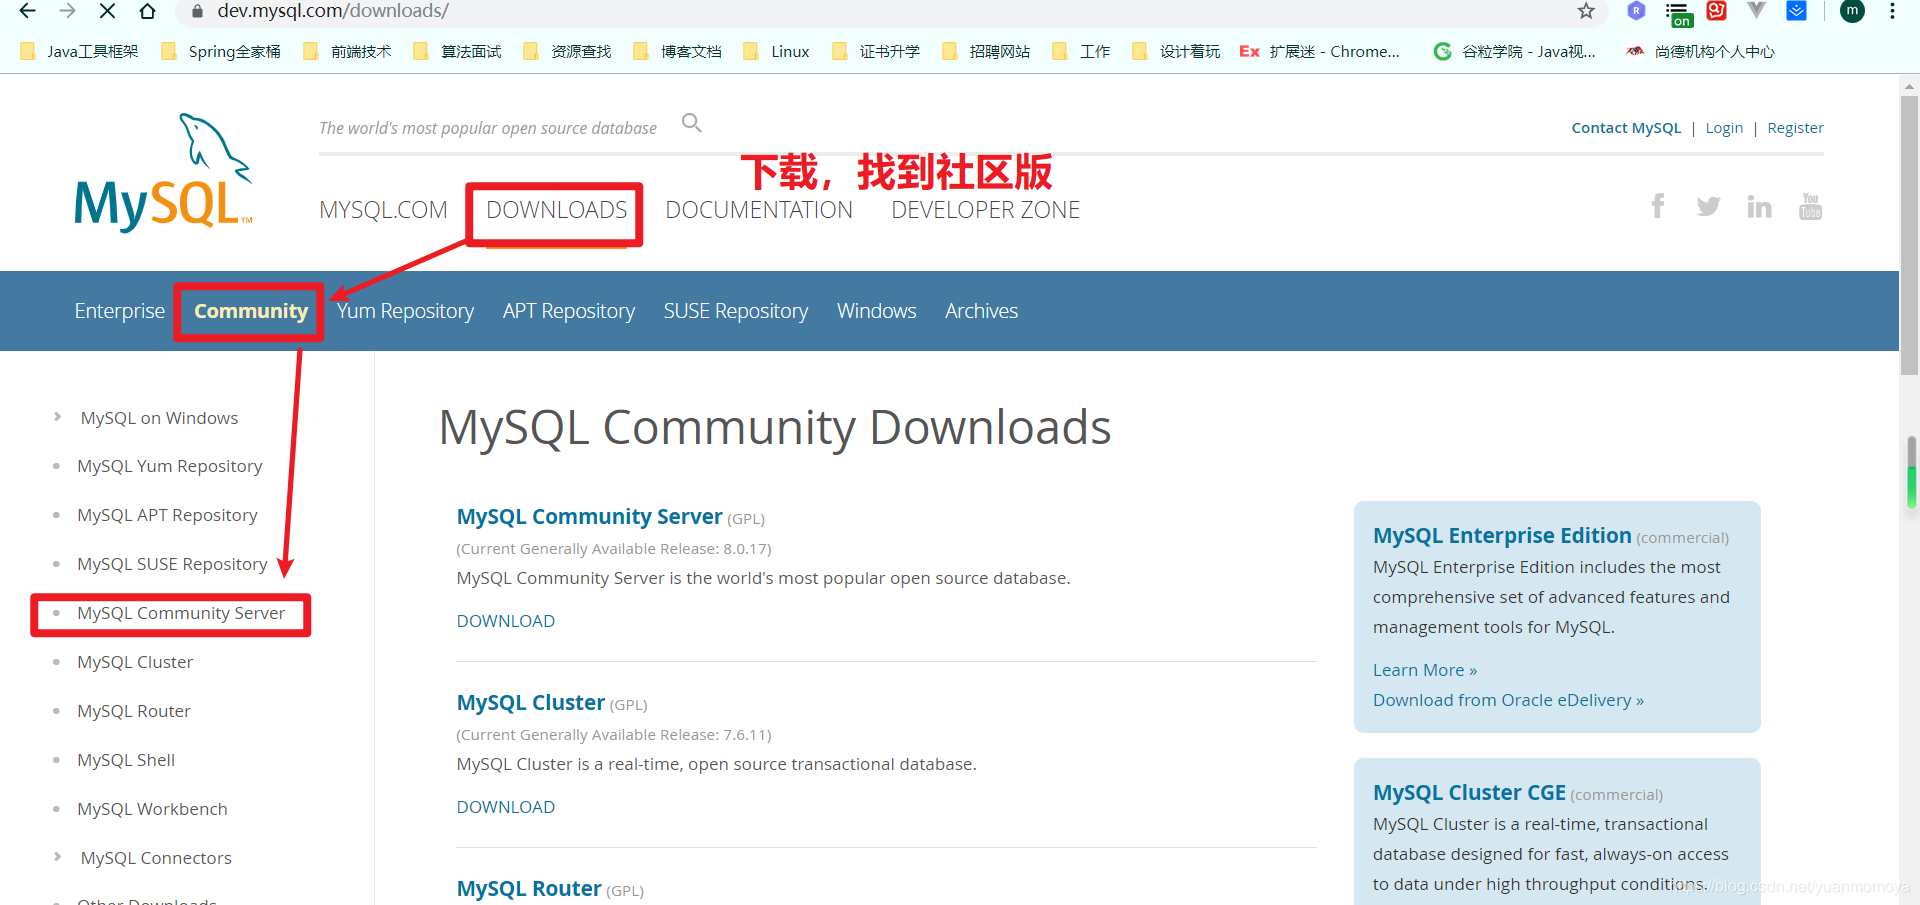Screen dimensions: 1920x905
Task: Open the 招聘网站 bookmark folder
Action: [986, 52]
